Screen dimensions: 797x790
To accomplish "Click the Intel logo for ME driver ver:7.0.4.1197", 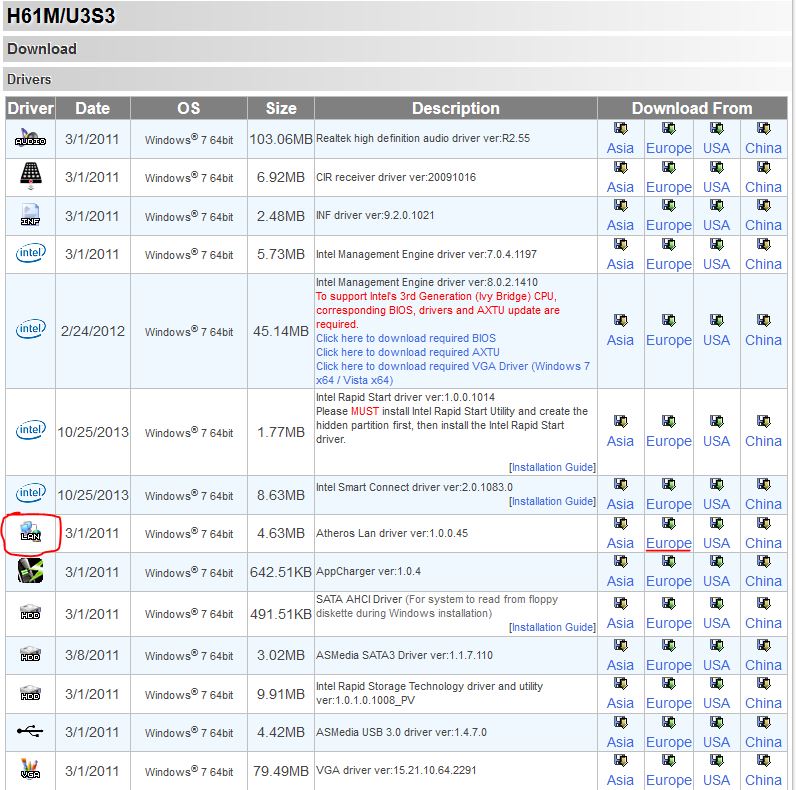I will [x=30, y=253].
